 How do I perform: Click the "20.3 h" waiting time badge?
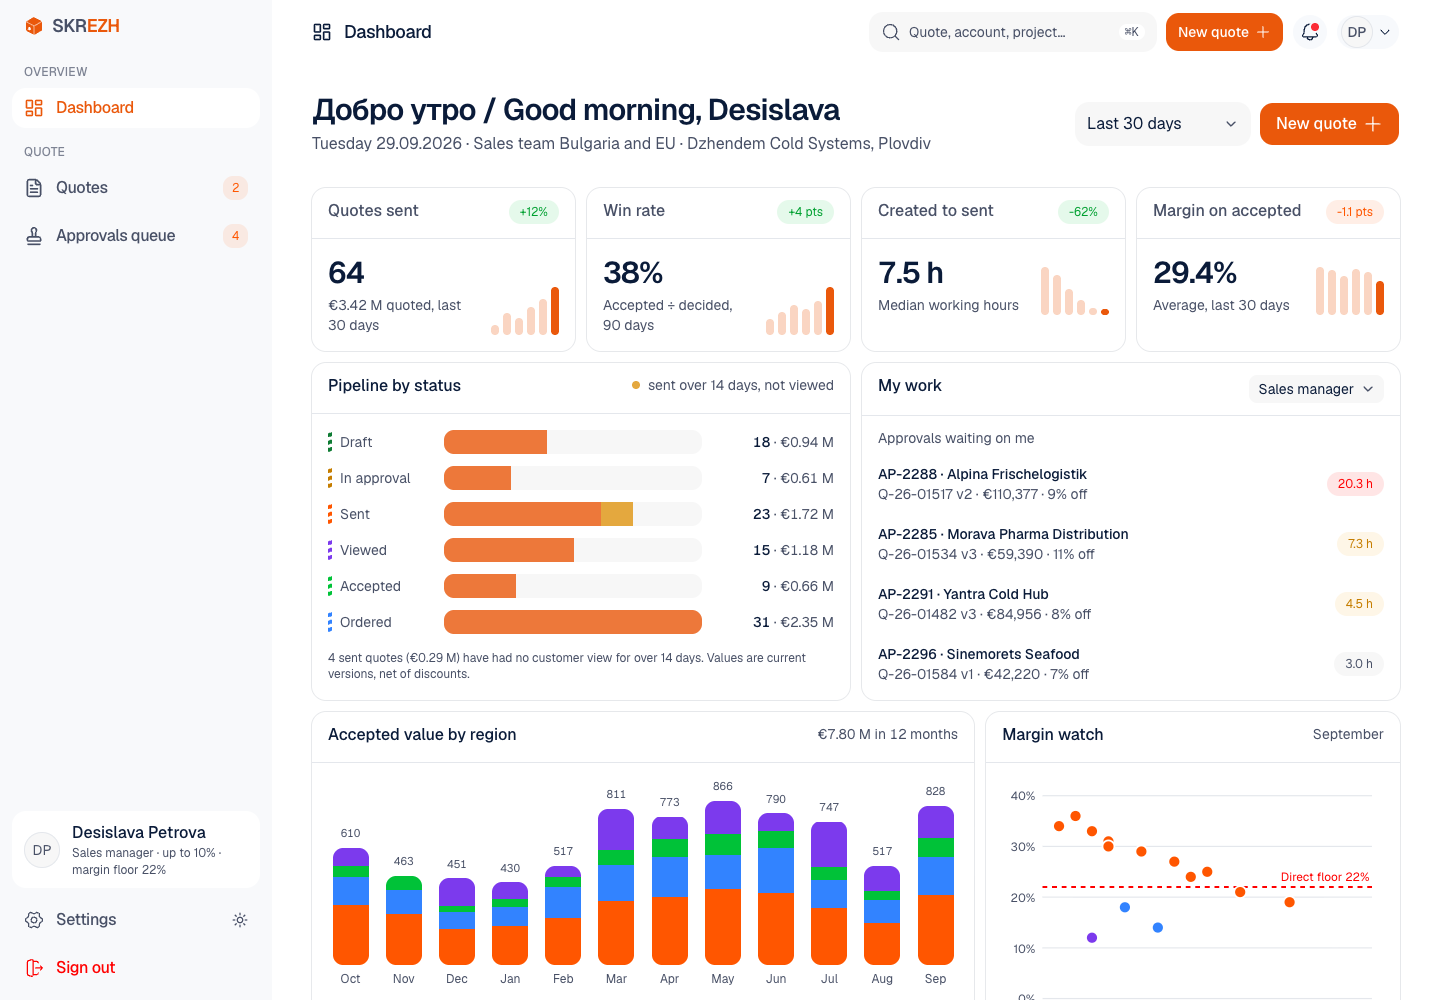pyautogui.click(x=1355, y=484)
